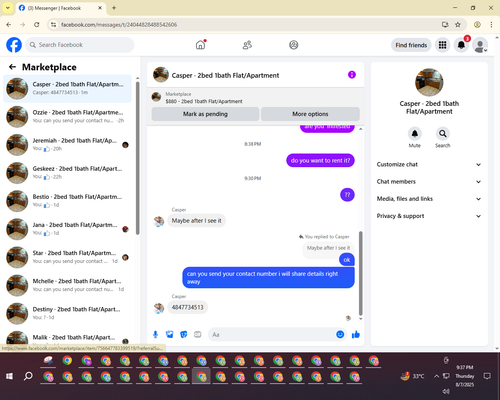
Task: Show hidden tray icons chevron
Action: click(436, 376)
